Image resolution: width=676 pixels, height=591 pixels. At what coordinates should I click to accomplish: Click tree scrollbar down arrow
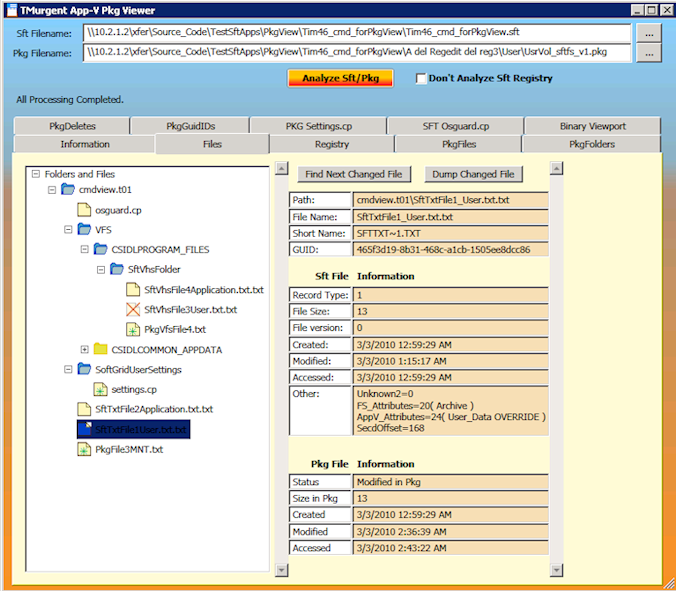coord(282,570)
